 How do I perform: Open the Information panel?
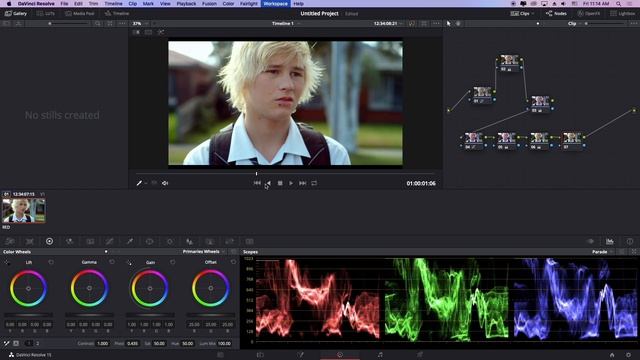click(x=630, y=242)
